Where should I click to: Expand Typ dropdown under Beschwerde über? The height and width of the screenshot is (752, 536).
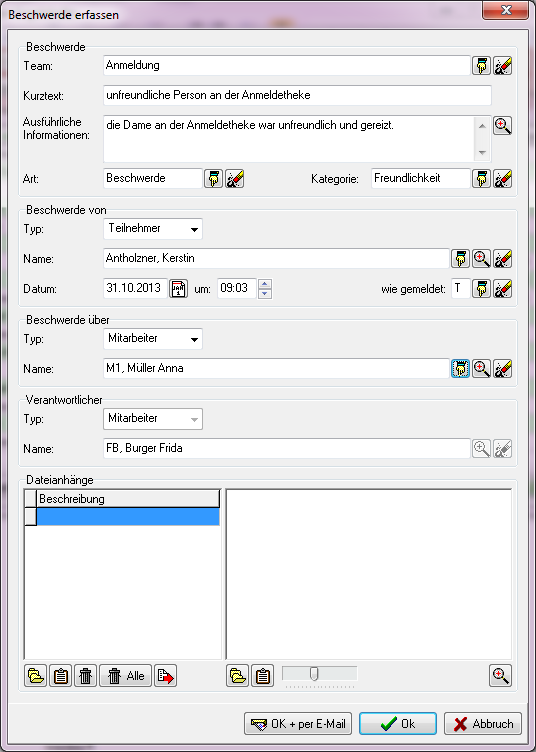194,339
